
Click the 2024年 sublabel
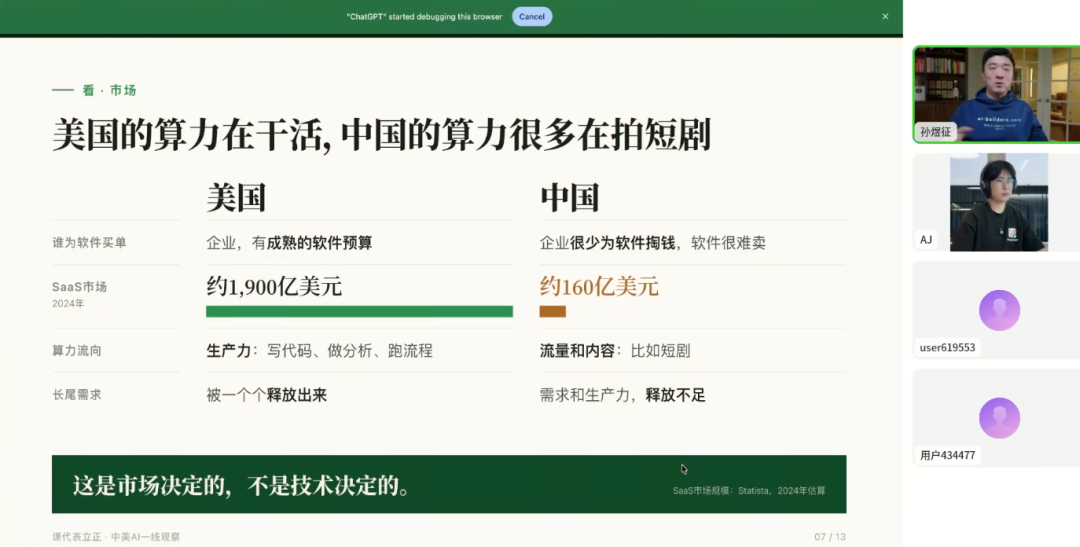coord(68,303)
